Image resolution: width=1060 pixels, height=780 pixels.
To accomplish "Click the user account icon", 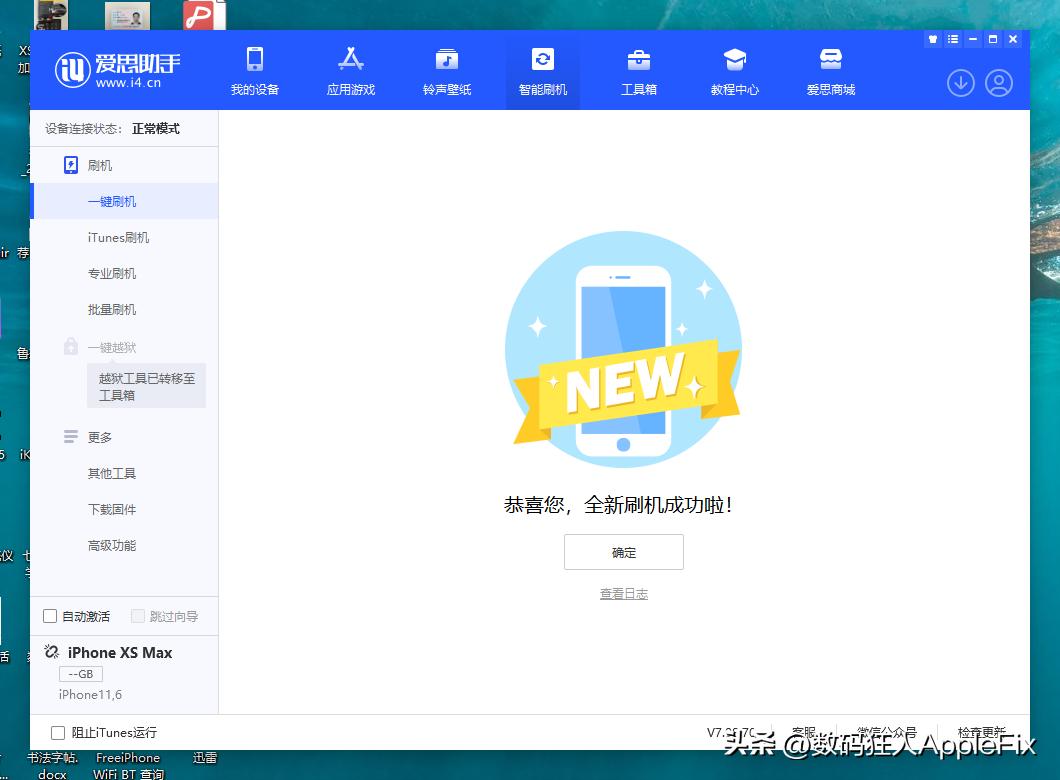I will tap(998, 84).
